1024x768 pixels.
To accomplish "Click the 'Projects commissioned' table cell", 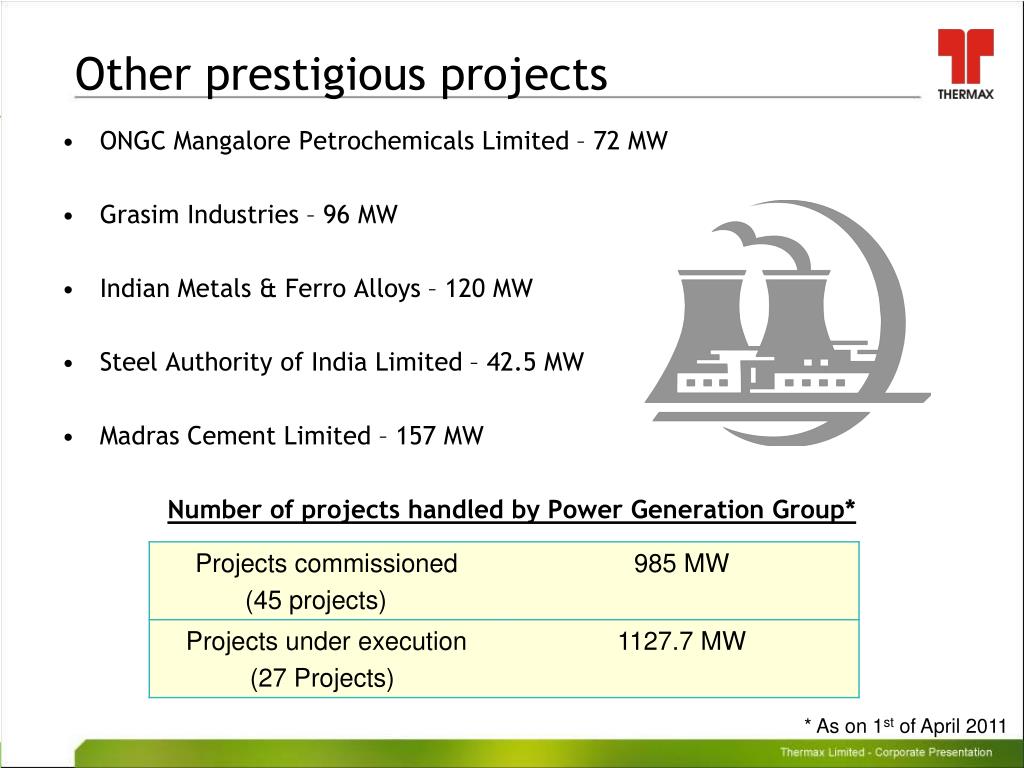I will pyautogui.click(x=327, y=581).
